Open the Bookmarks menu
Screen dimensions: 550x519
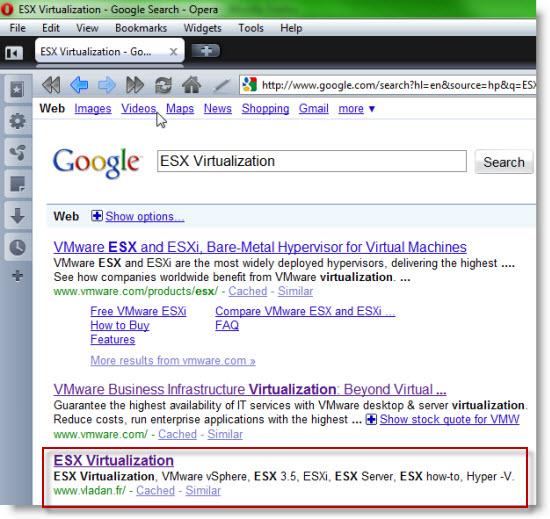(141, 28)
